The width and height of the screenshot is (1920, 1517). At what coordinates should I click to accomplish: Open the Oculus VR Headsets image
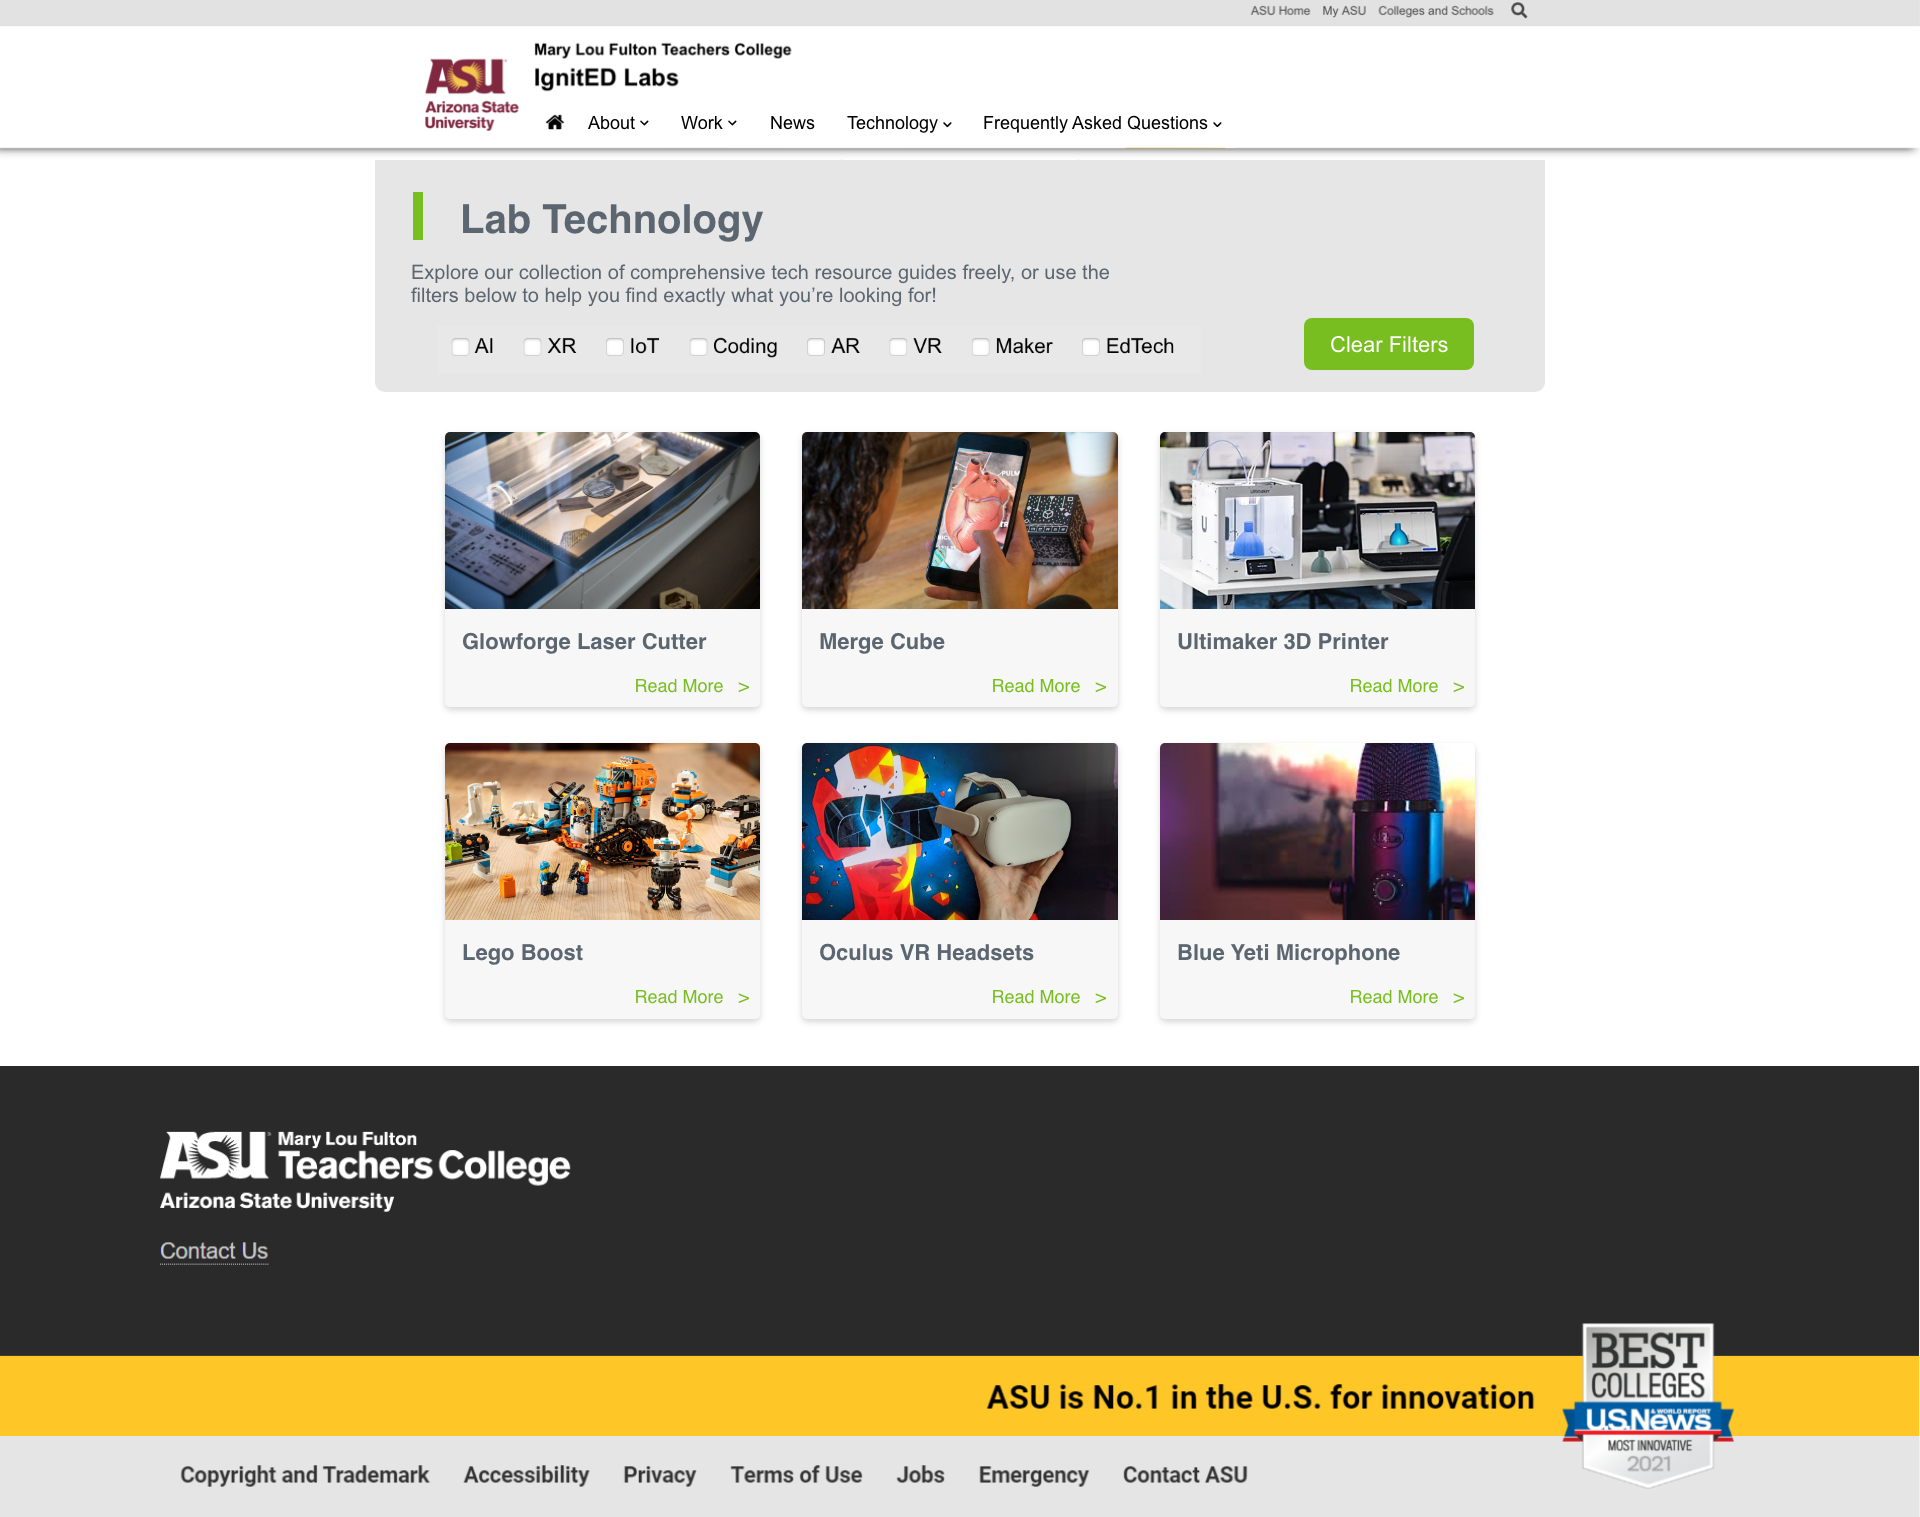(x=959, y=831)
